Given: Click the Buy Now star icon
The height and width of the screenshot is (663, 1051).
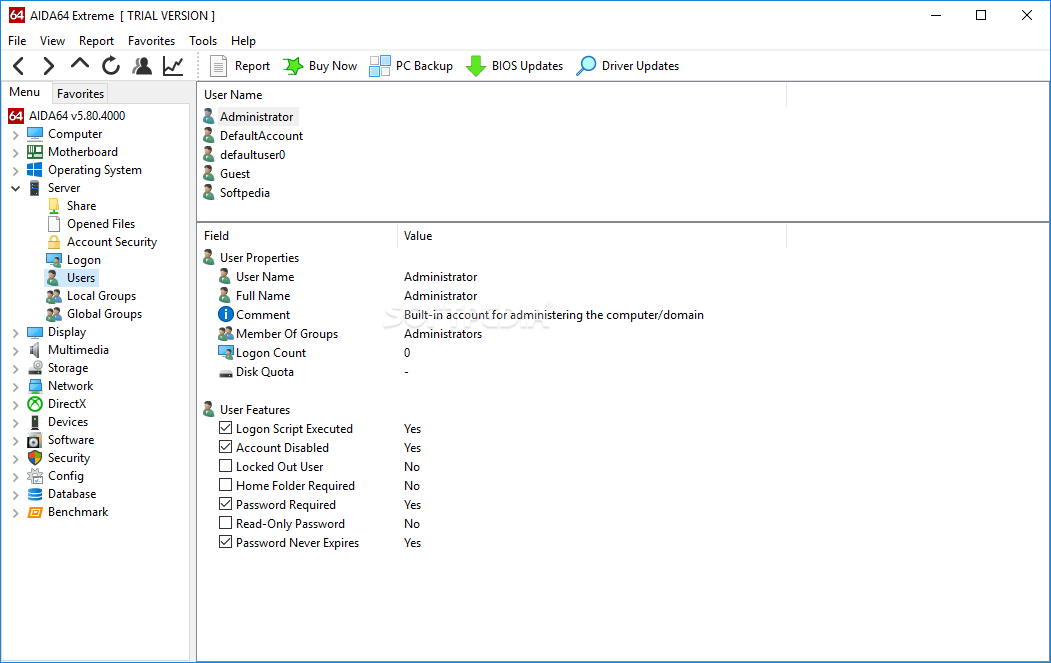Looking at the screenshot, I should click(x=293, y=66).
